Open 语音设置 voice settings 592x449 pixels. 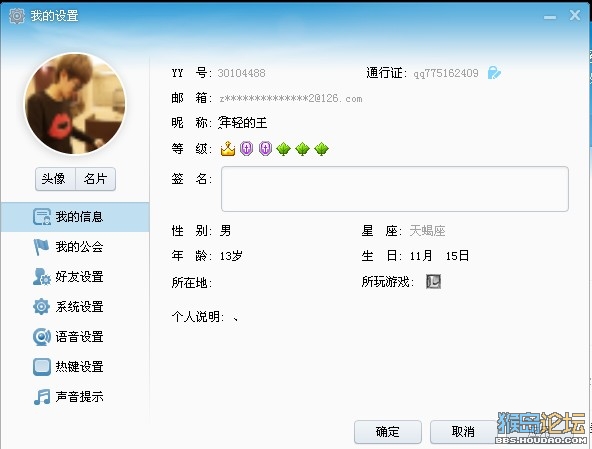(x=75, y=337)
